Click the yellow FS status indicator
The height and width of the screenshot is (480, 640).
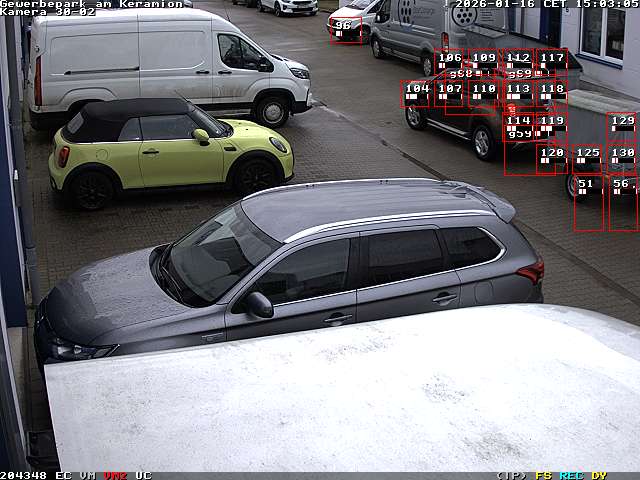click(543, 475)
